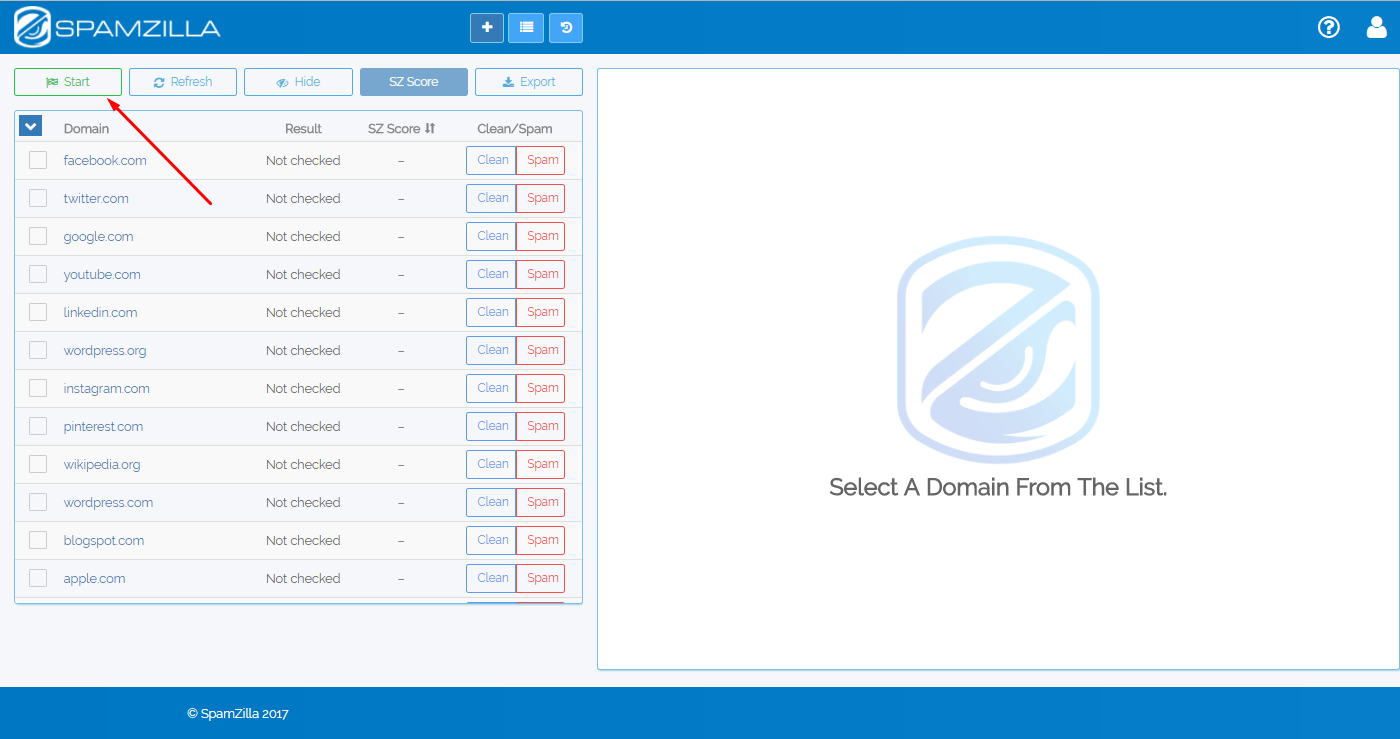Viewport: 1400px width, 739px height.
Task: Tick the checkbox for linkedin.com
Action: coord(38,312)
